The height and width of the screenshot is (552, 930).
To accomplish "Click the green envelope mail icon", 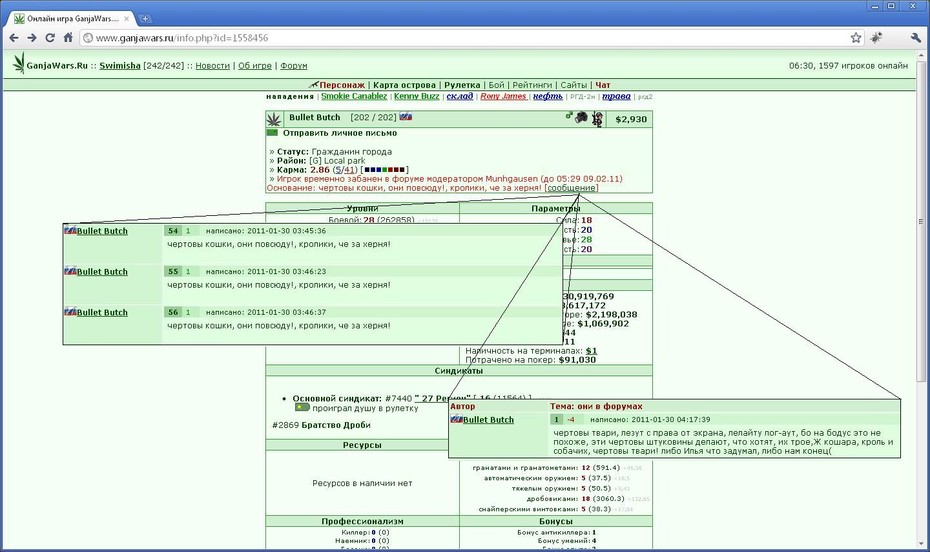I will (x=272, y=133).
